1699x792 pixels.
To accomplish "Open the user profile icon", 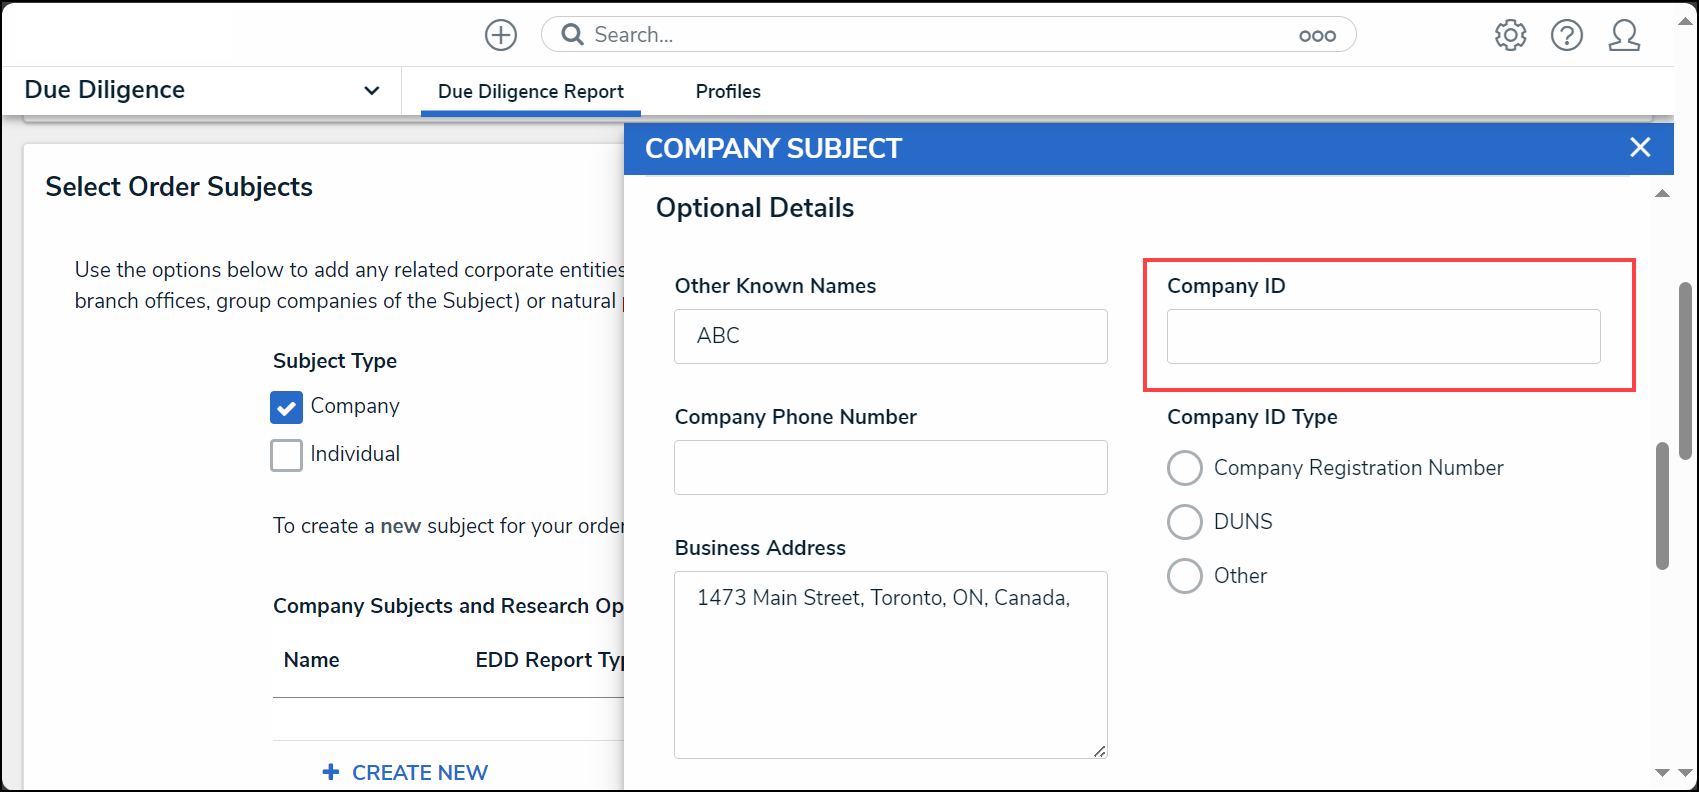I will point(1624,35).
